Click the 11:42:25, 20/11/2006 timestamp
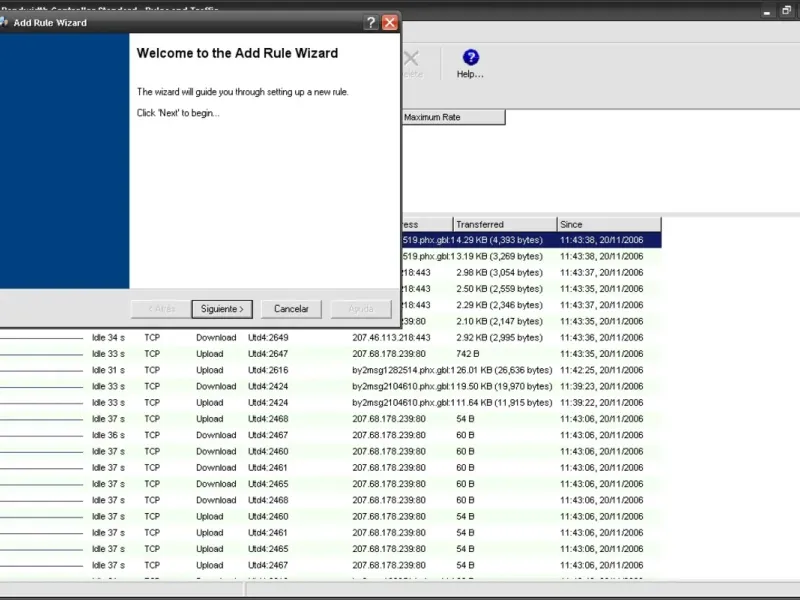The image size is (800, 600). 602,370
